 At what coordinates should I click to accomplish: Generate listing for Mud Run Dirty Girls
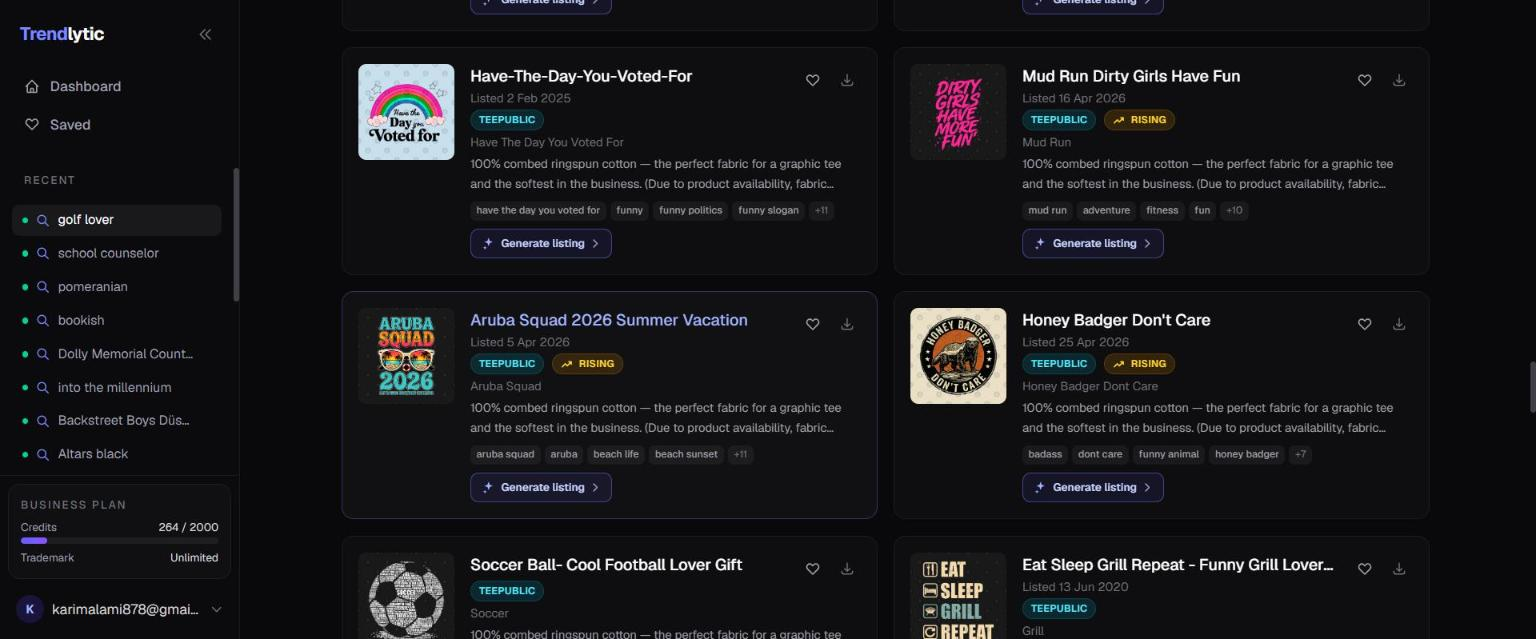pyautogui.click(x=1093, y=243)
